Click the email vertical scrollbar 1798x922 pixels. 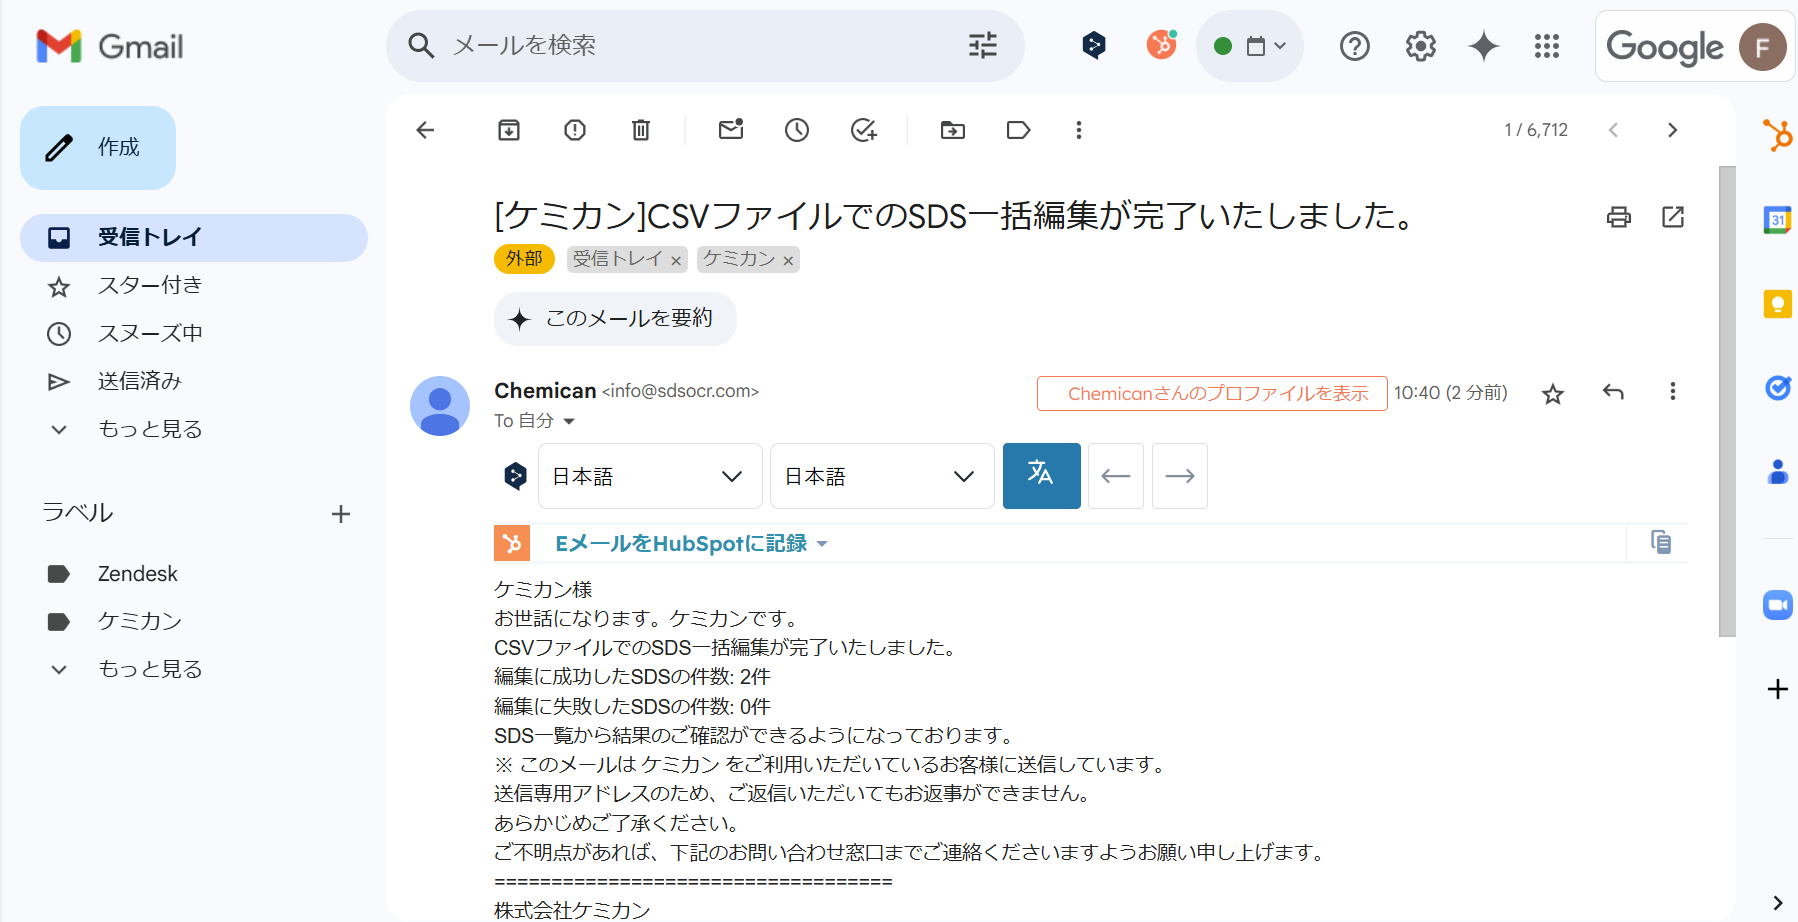(x=1727, y=400)
